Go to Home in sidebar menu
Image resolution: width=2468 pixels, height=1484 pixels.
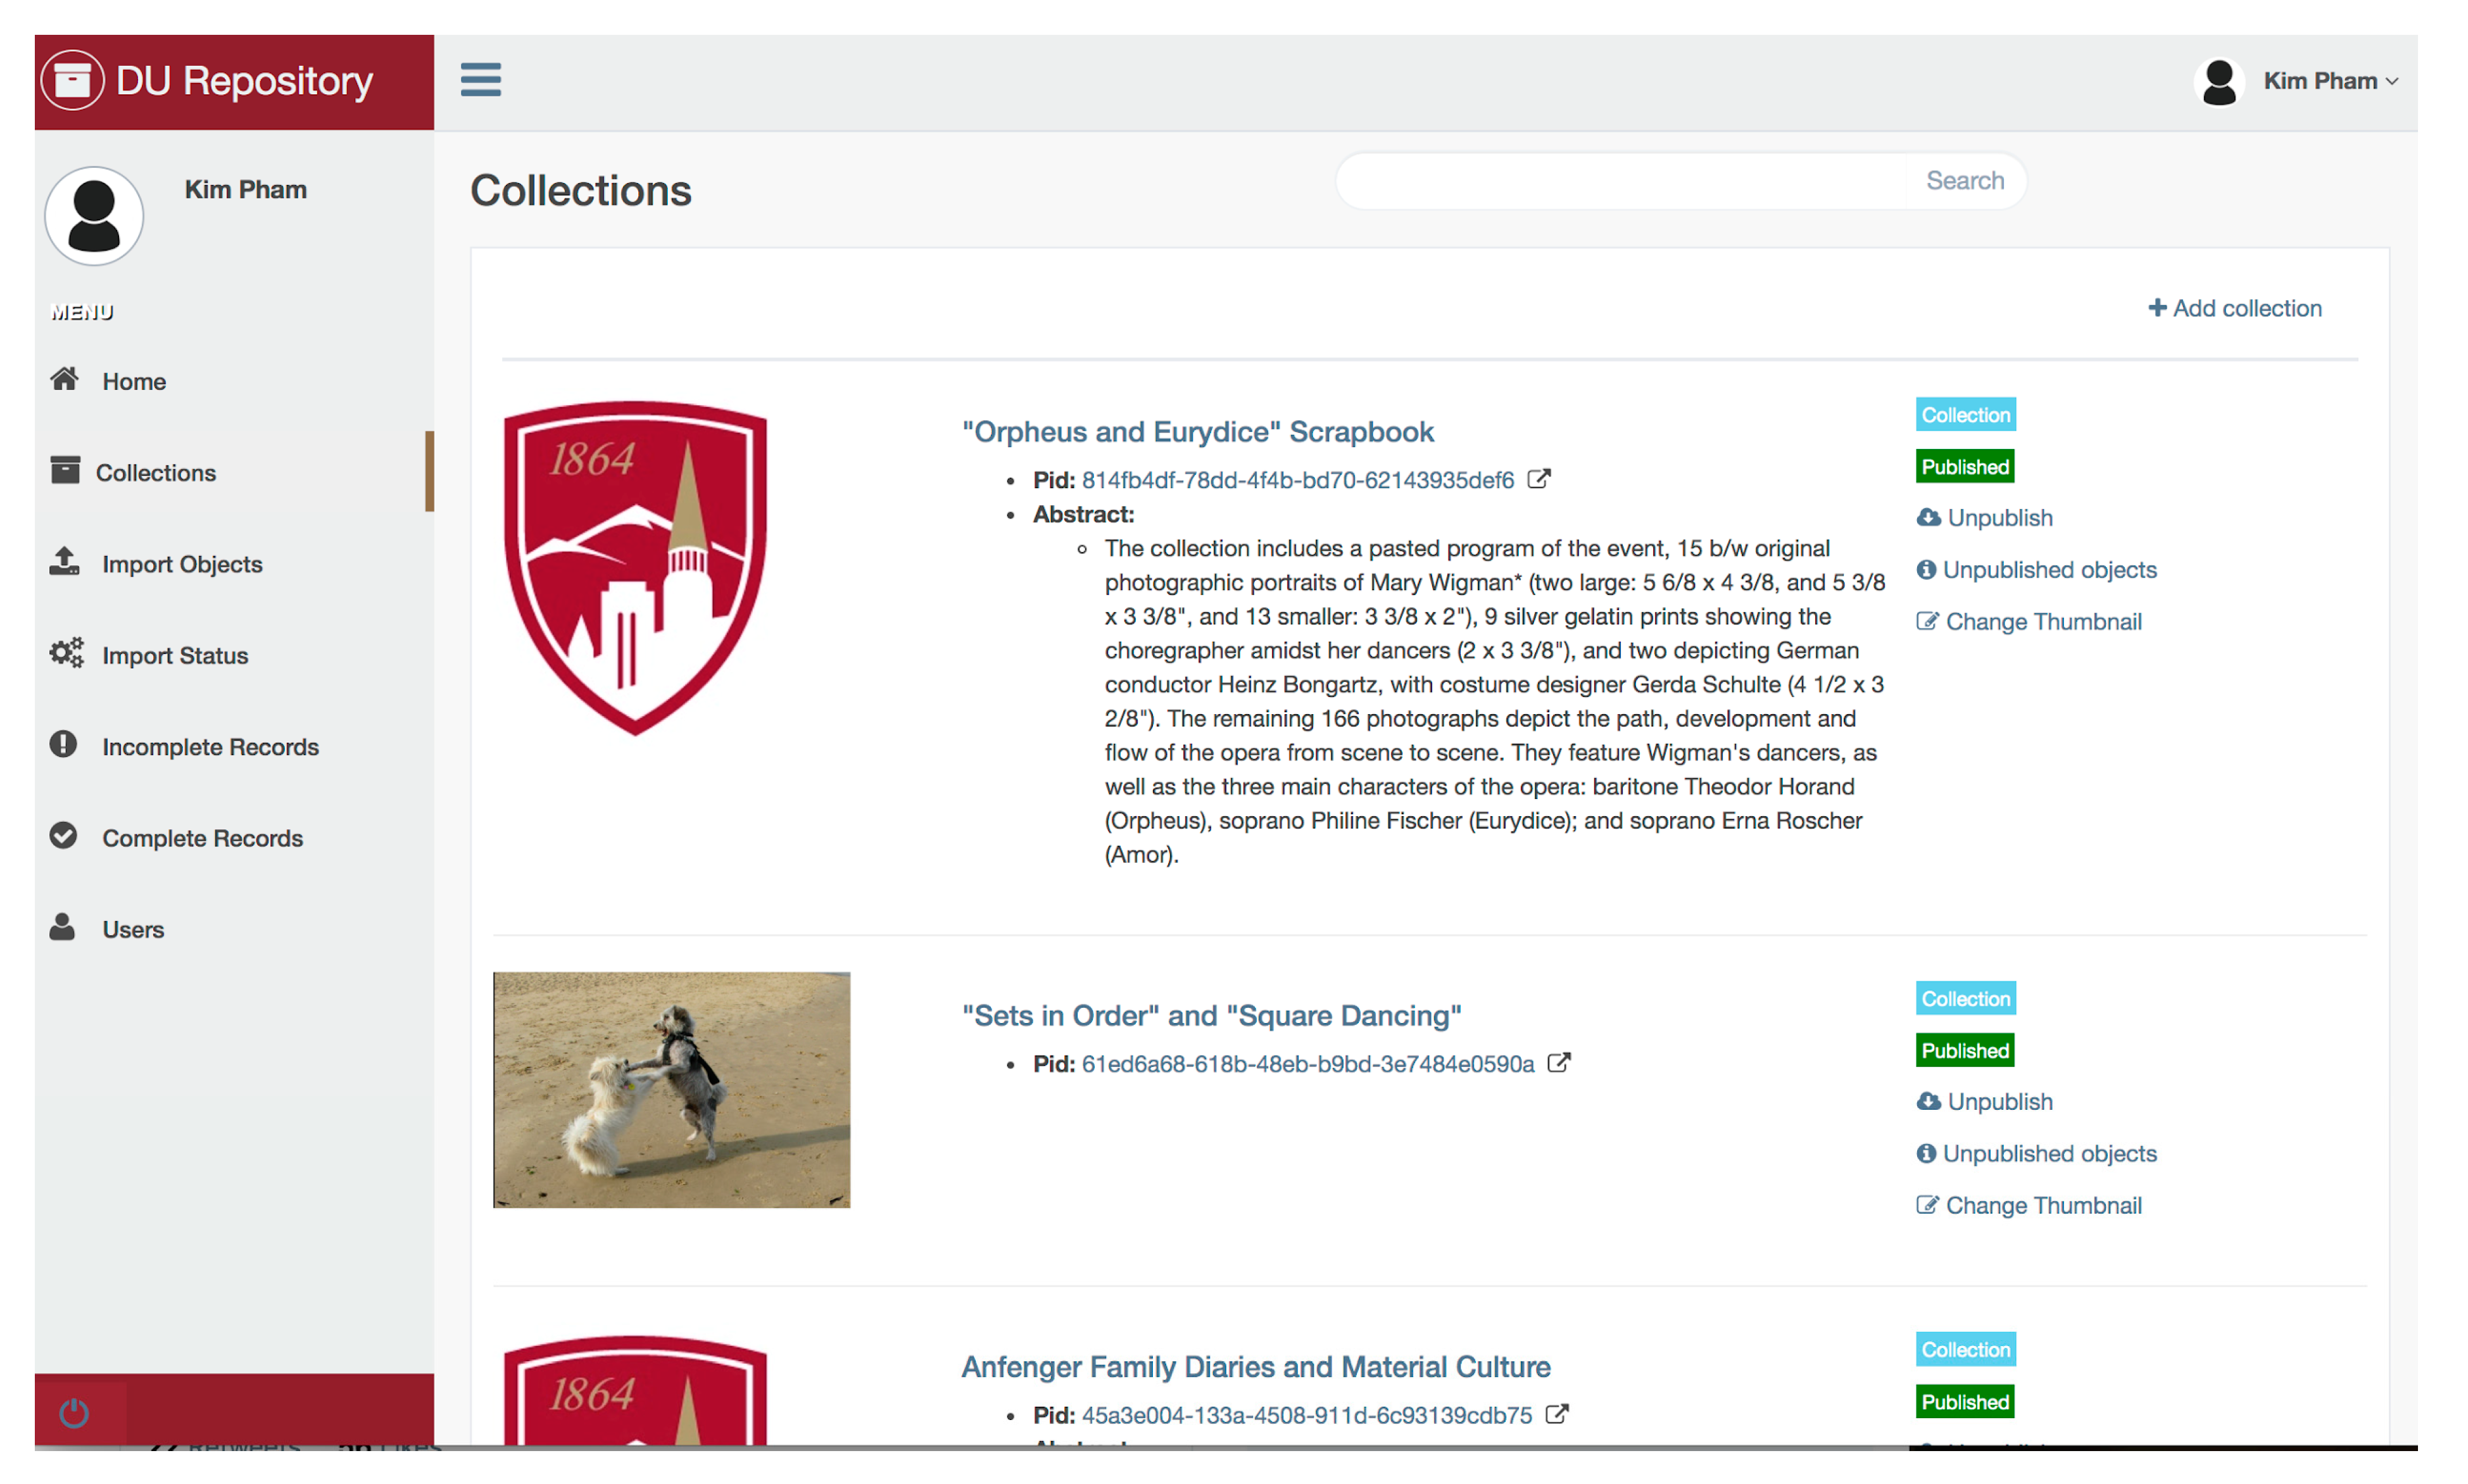point(133,381)
